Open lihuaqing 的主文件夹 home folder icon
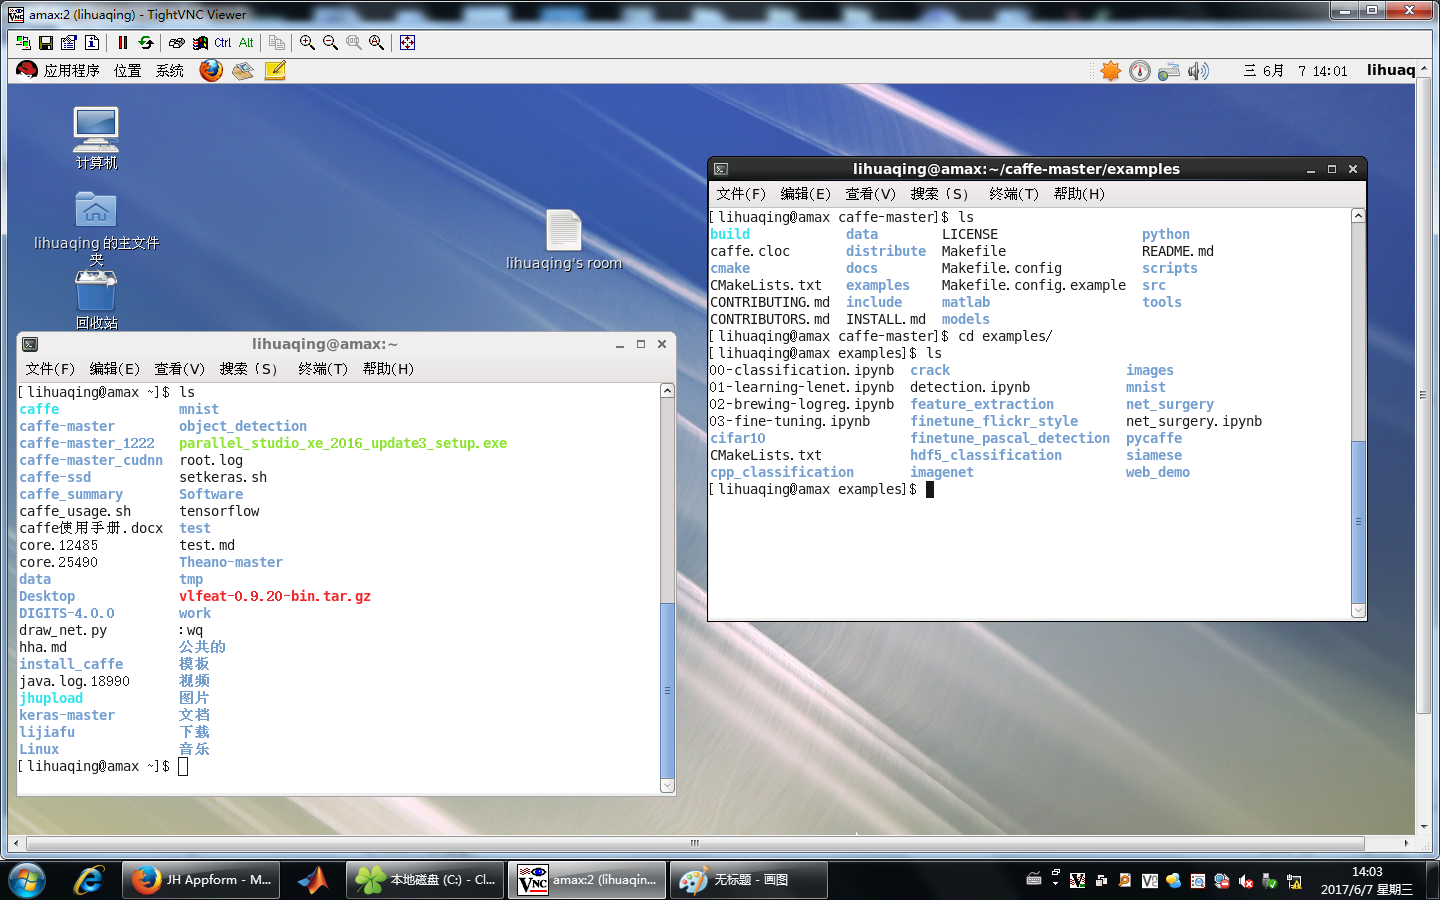The image size is (1440, 900). 96,228
